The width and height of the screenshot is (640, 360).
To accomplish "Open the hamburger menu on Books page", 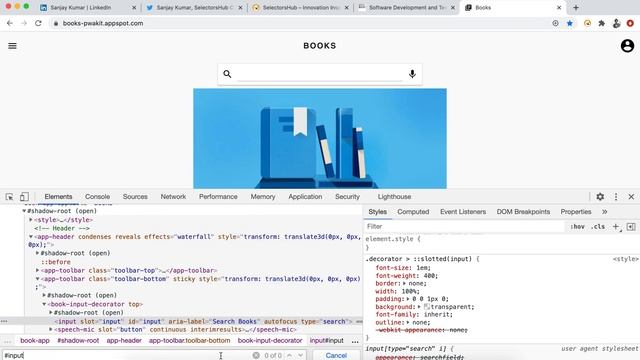I will pos(13,46).
